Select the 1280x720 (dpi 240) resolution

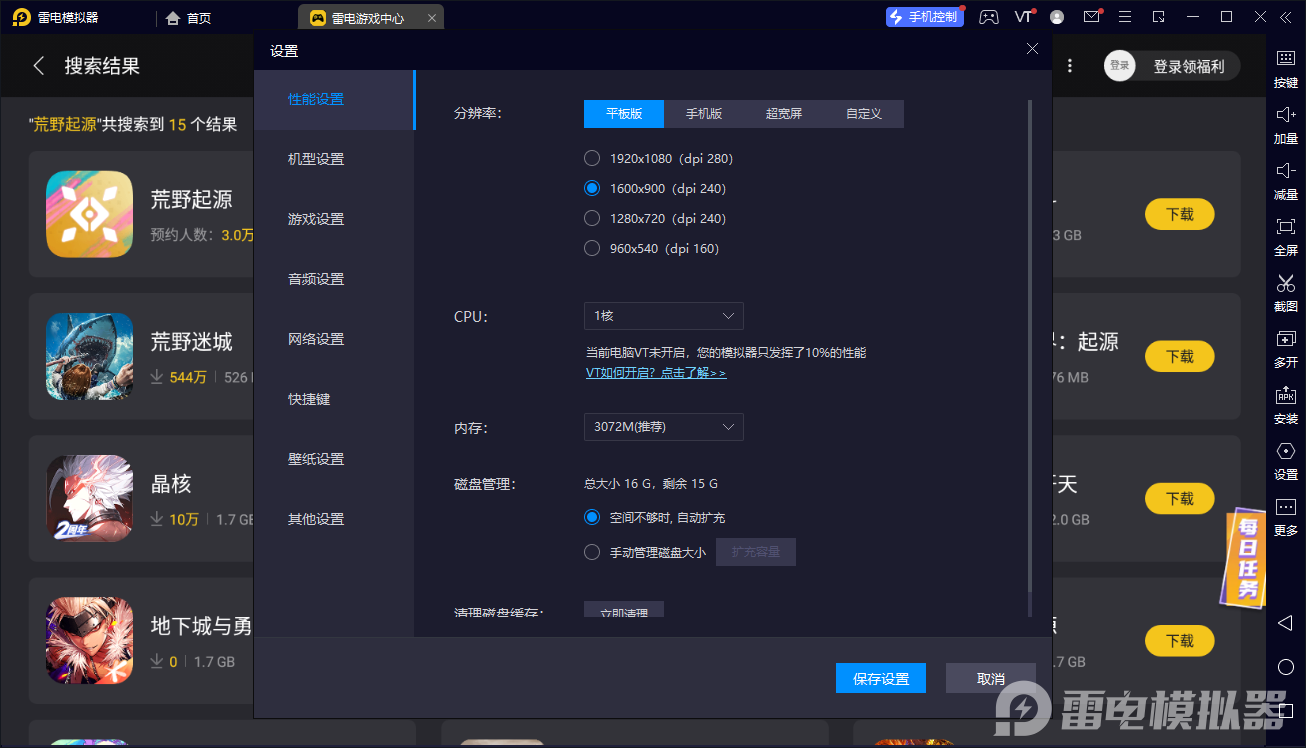592,218
